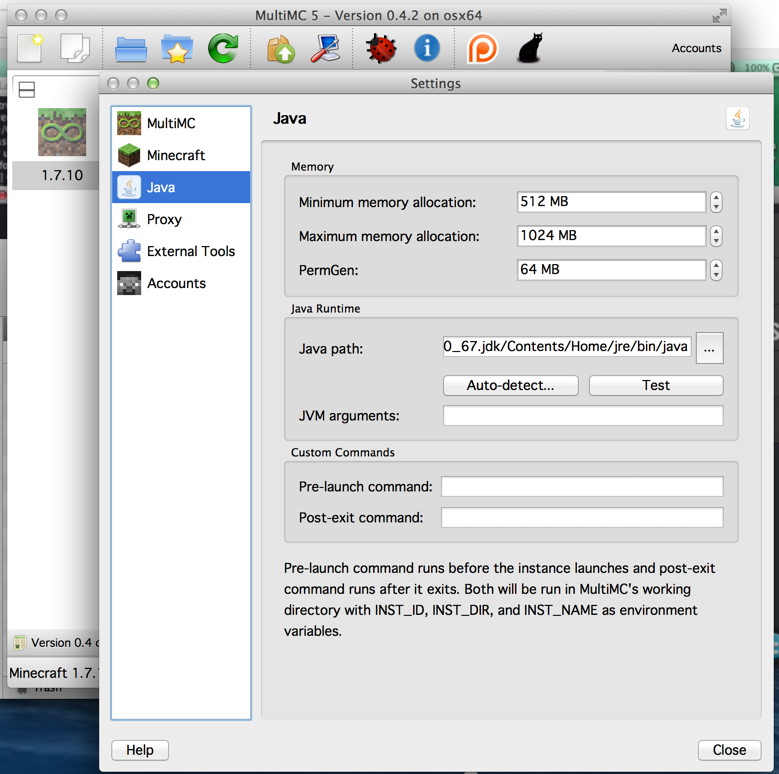Image resolution: width=779 pixels, height=774 pixels.
Task: Toggle full screen on the MultiMC main window
Action: point(718,16)
